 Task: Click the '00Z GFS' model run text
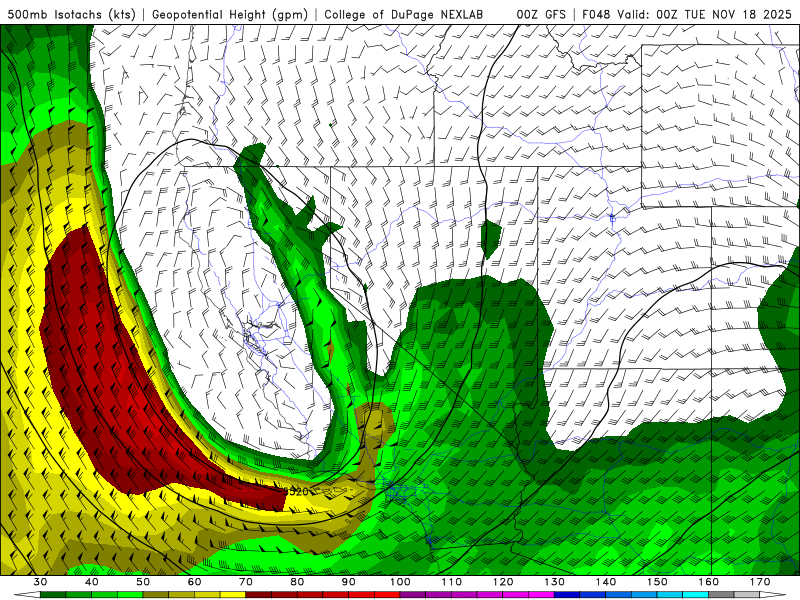541,14
